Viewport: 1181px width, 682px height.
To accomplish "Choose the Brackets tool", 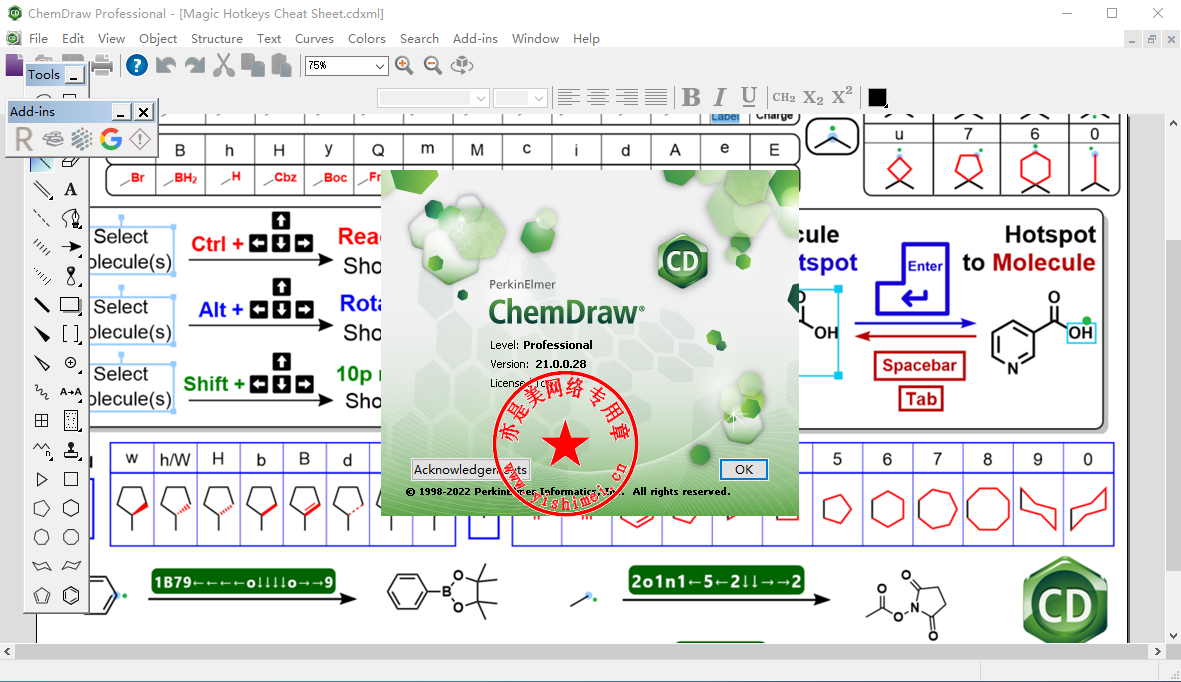I will (71, 334).
